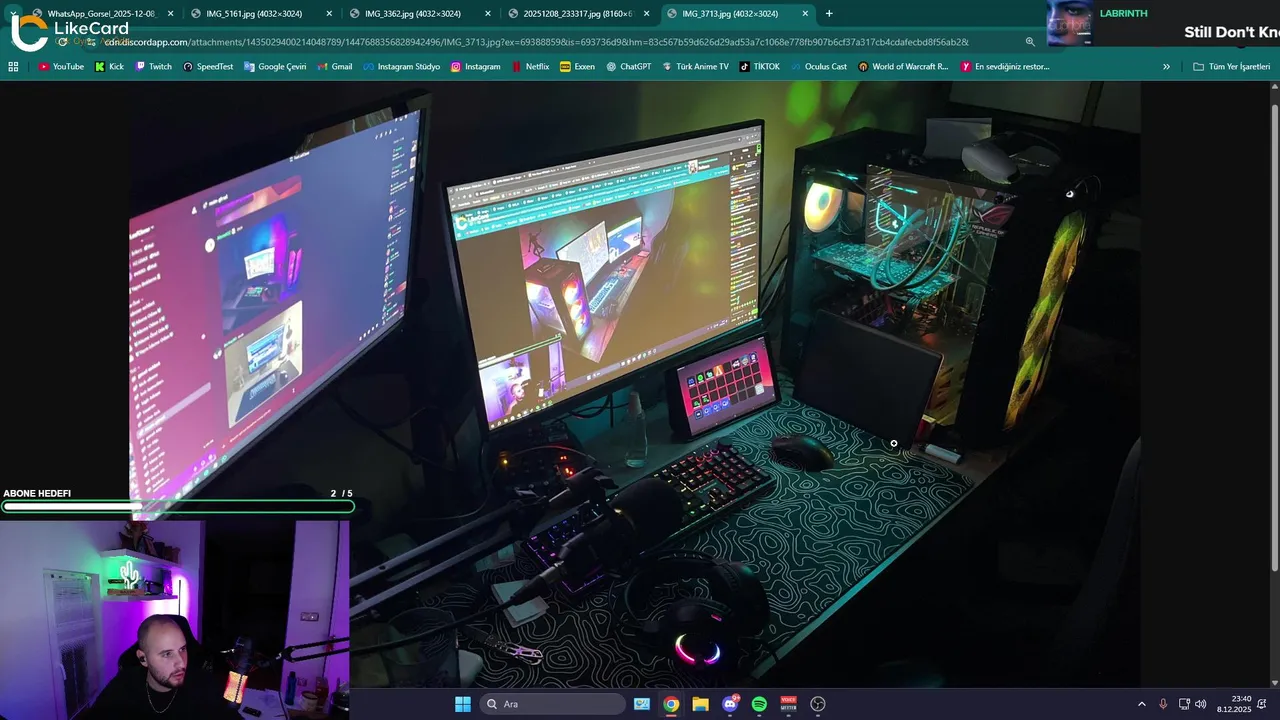Expand the hidden system tray icons
The image size is (1280, 720).
[1142, 704]
